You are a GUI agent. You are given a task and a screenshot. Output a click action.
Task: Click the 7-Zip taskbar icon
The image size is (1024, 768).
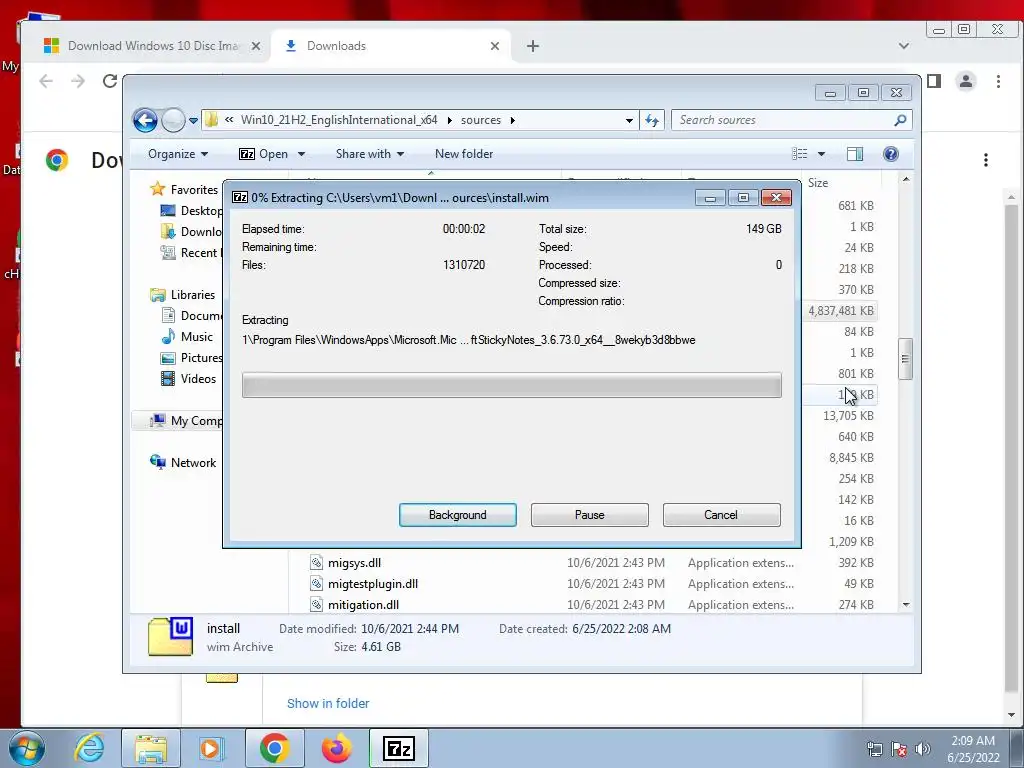tap(399, 748)
